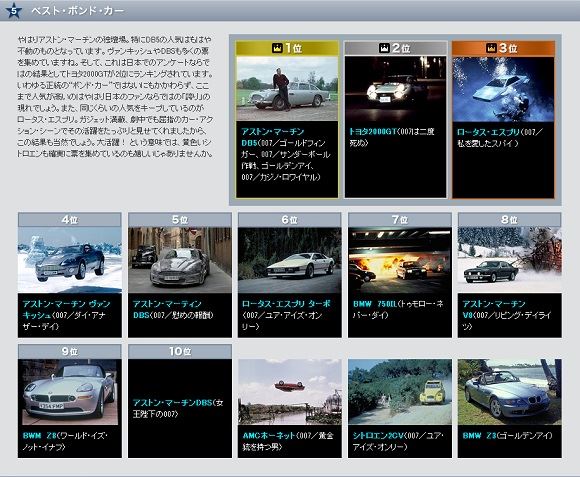Open the Toyota 2000GT night photo
Viewport: 580px width, 477px height.
point(395,88)
